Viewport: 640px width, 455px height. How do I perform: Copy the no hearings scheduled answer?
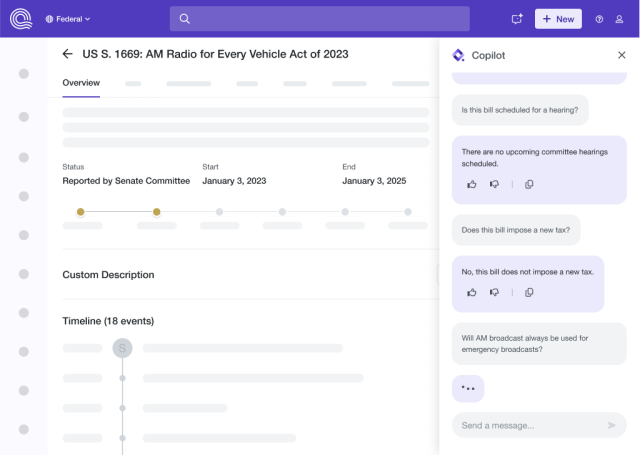click(529, 184)
